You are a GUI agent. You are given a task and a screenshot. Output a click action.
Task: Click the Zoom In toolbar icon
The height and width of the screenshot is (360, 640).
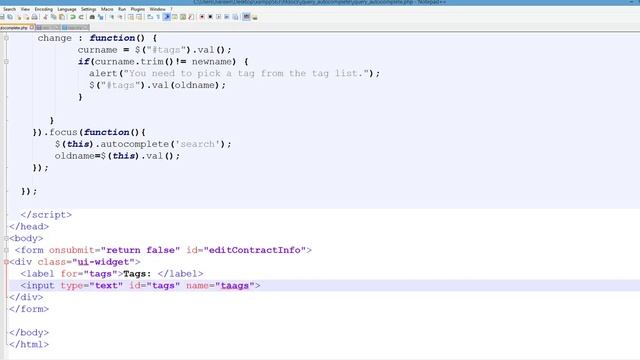[x=112, y=17]
